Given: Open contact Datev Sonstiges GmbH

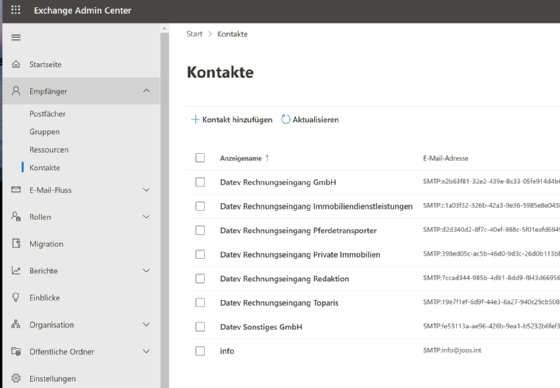Looking at the screenshot, I should click(x=261, y=327).
